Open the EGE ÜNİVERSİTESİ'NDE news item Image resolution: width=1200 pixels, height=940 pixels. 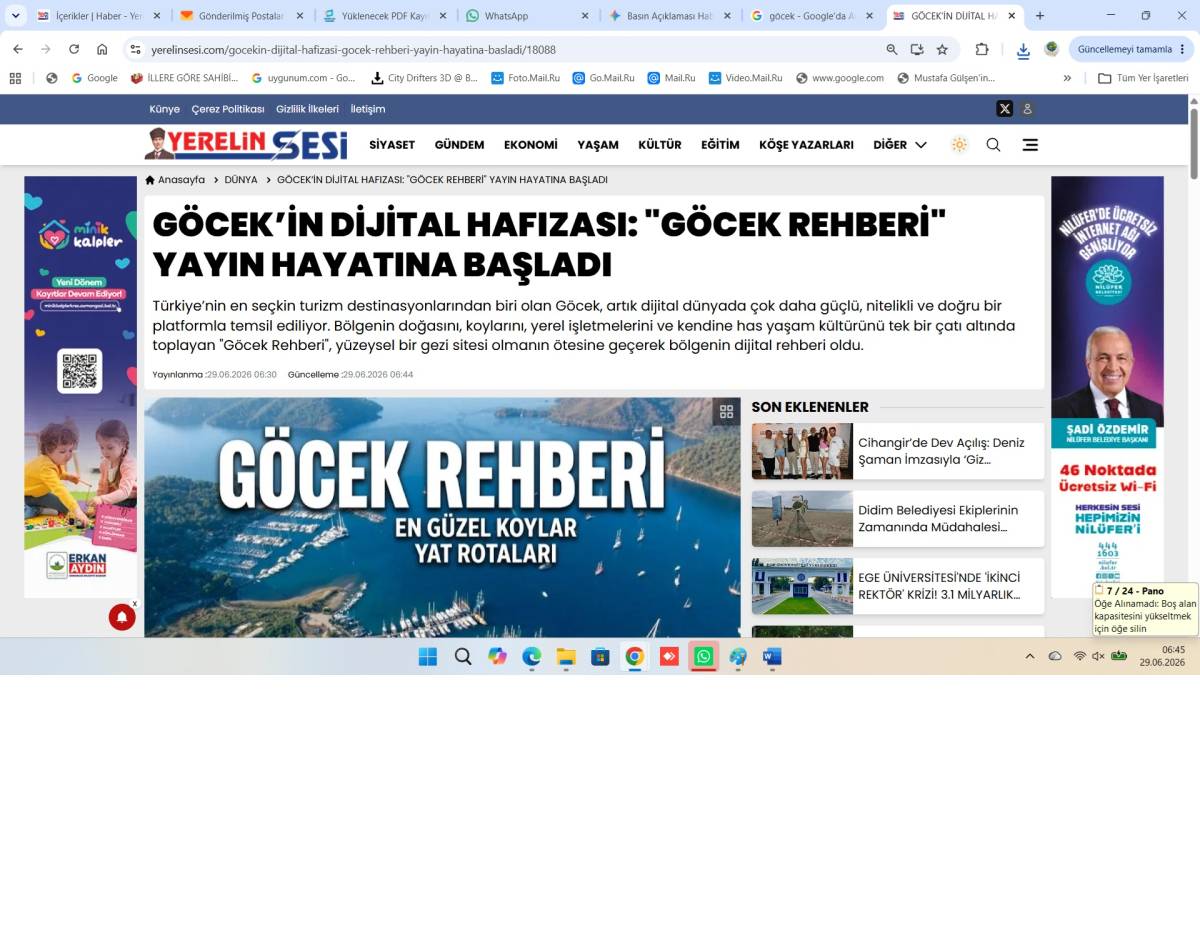[x=897, y=586]
